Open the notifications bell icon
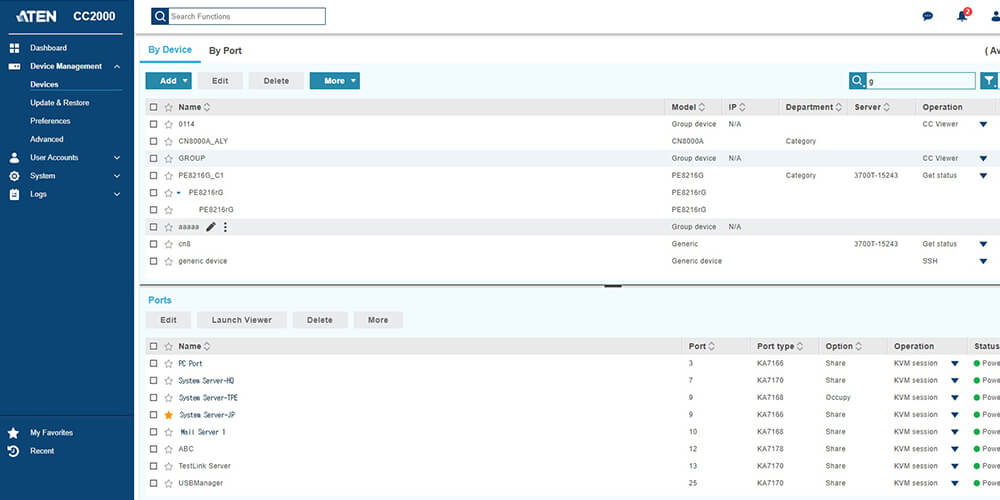The width and height of the screenshot is (1000, 500). 962,16
